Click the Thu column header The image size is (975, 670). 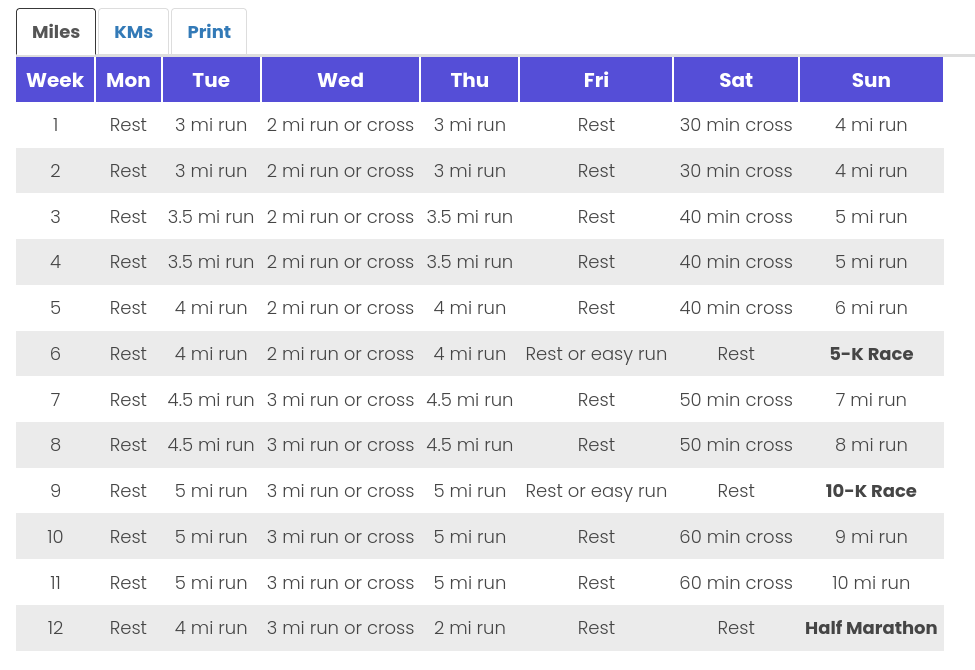tap(470, 80)
